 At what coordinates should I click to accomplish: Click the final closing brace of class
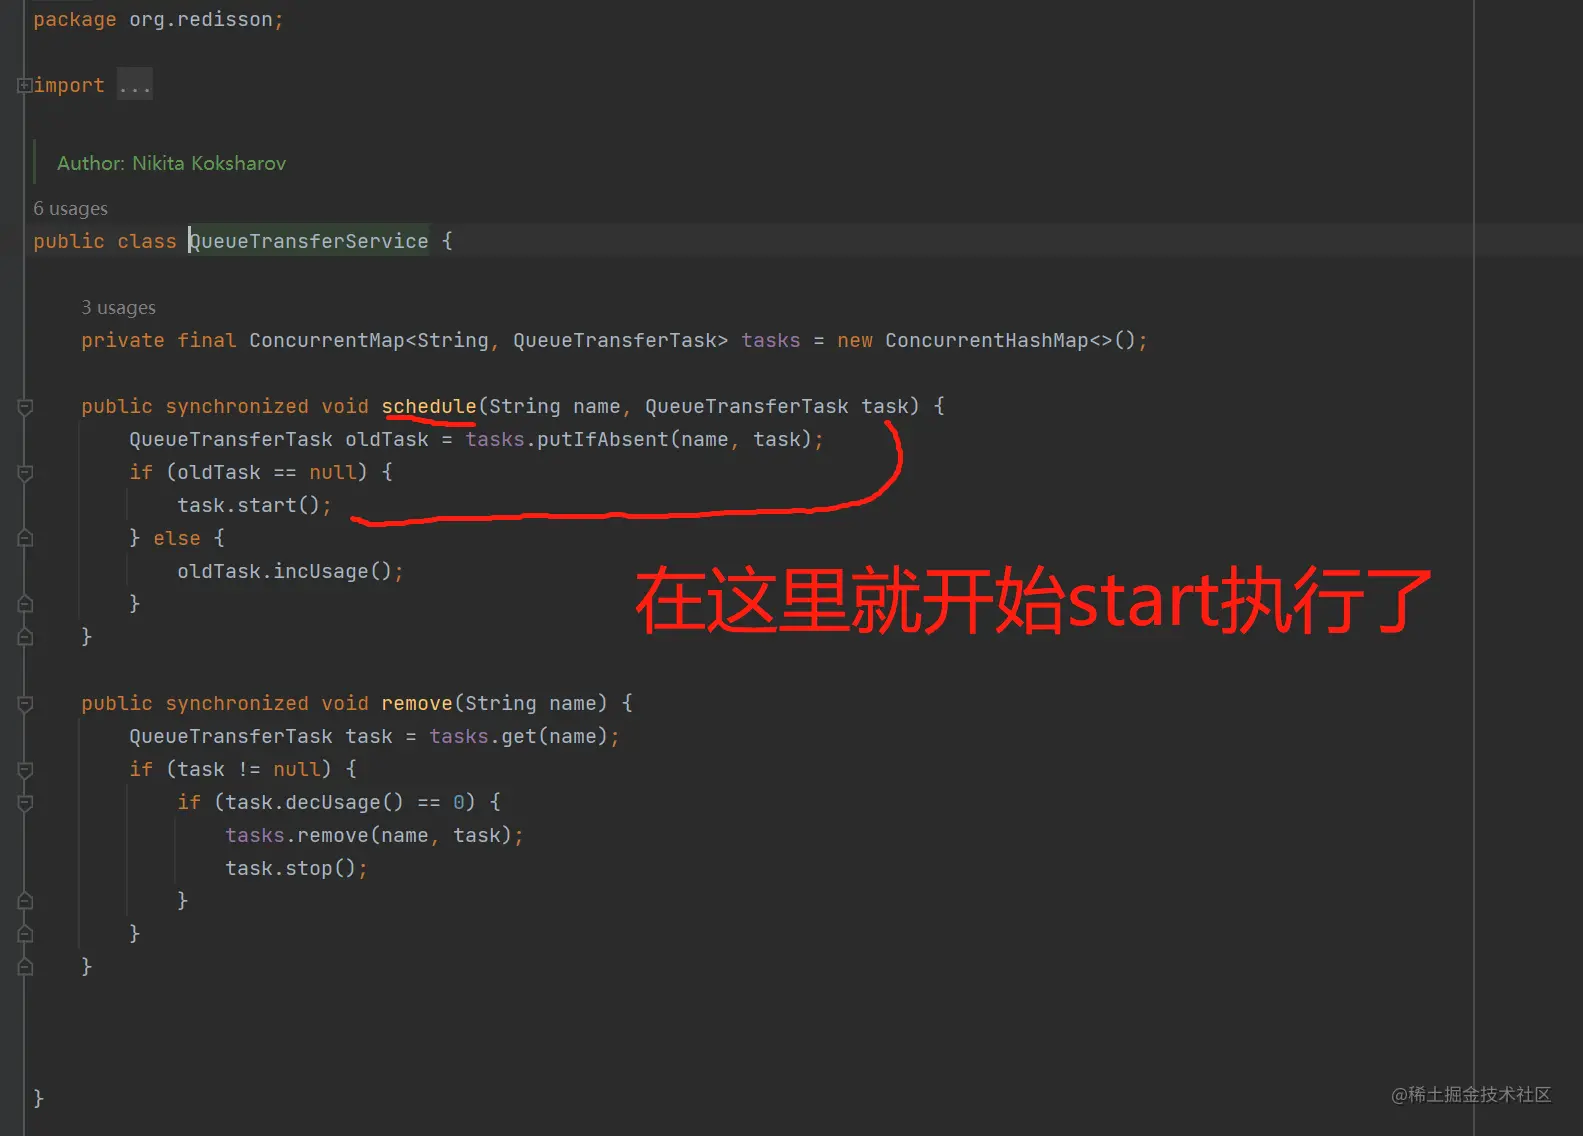tap(39, 1098)
